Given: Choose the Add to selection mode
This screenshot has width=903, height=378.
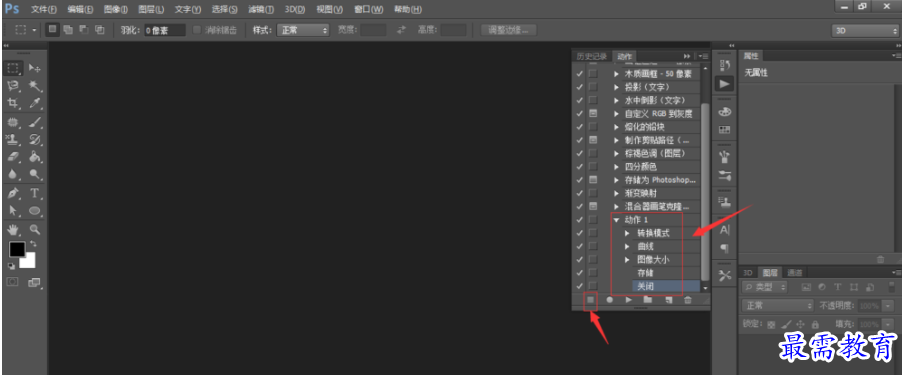Looking at the screenshot, I should pyautogui.click(x=68, y=30).
